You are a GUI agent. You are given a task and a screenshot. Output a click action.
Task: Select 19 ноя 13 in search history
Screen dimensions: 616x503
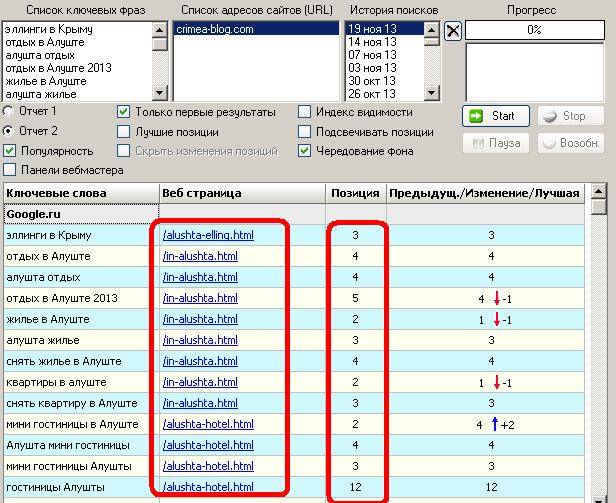click(x=385, y=29)
